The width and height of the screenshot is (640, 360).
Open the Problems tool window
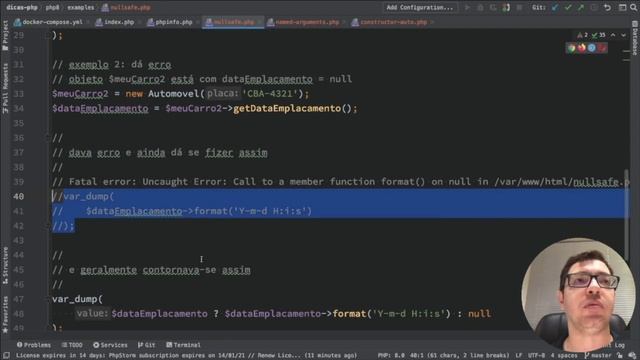tap(34, 345)
